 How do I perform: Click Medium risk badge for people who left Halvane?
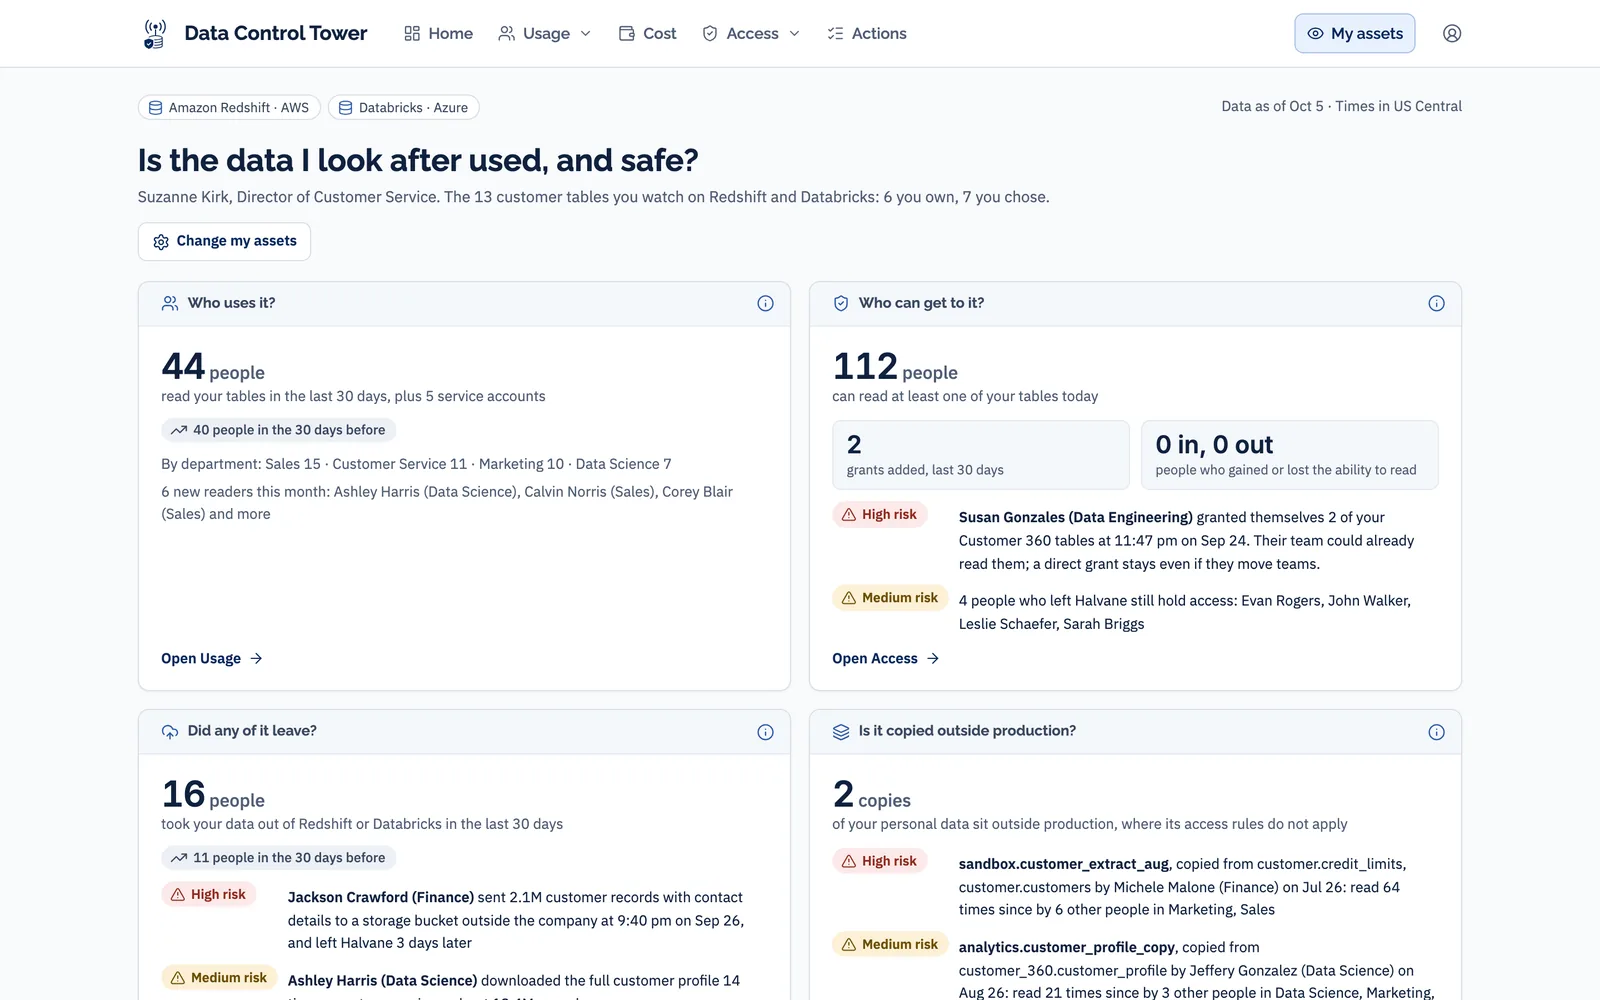point(890,597)
